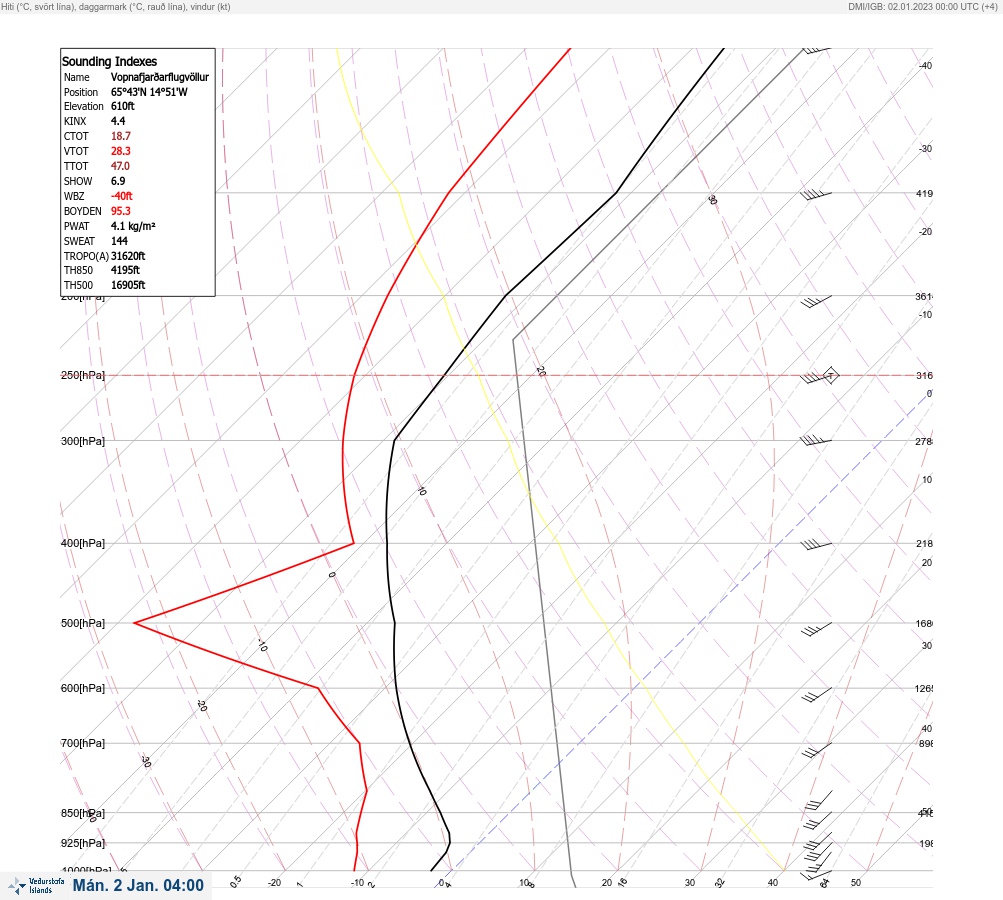Image resolution: width=1003 pixels, height=900 pixels.
Task: Click the 700[hPa] pressure label
Action: [83, 743]
